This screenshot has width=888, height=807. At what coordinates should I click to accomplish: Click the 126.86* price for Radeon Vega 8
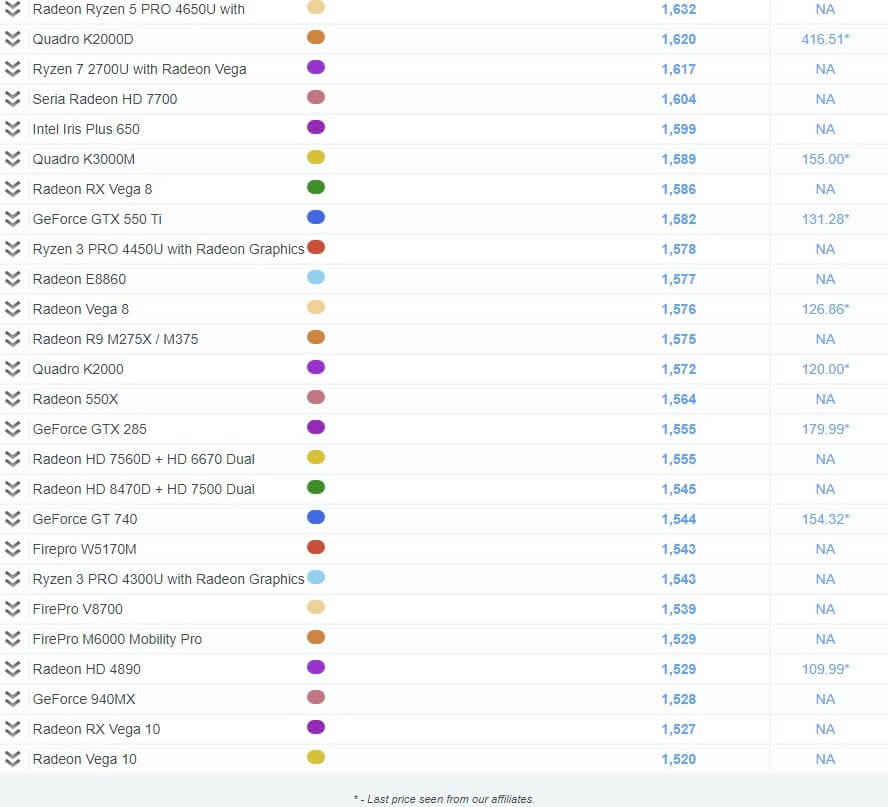pyautogui.click(x=825, y=309)
